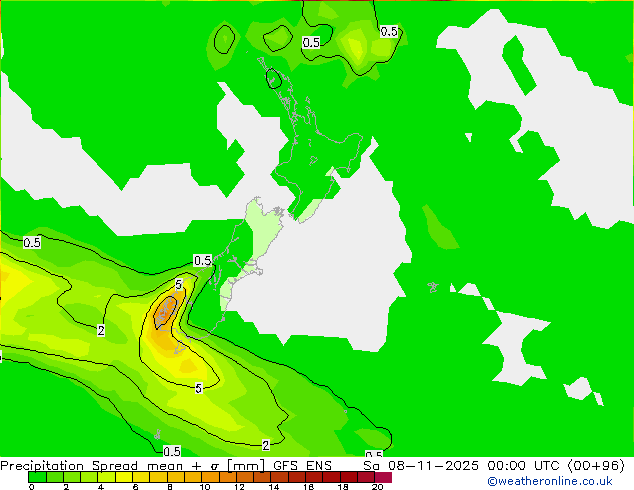Click the "0.5" label at the bottom-left contour end
The height and width of the screenshot is (490, 634).
click(x=172, y=451)
